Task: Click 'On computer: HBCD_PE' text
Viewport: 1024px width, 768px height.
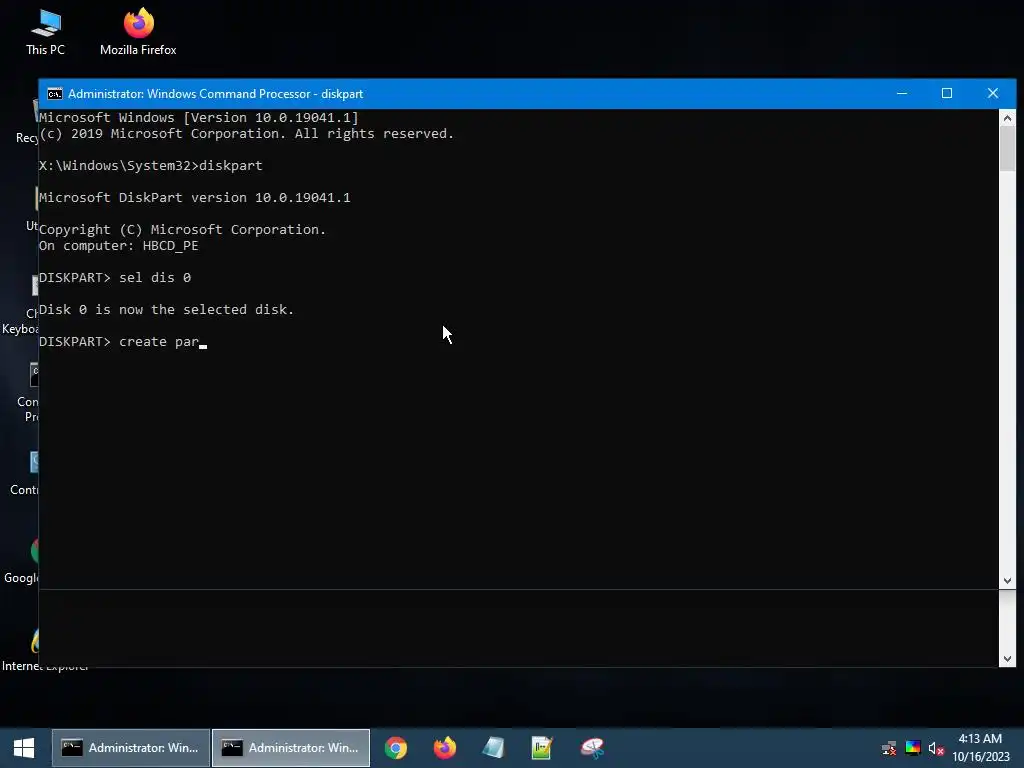Action: [x=119, y=246]
